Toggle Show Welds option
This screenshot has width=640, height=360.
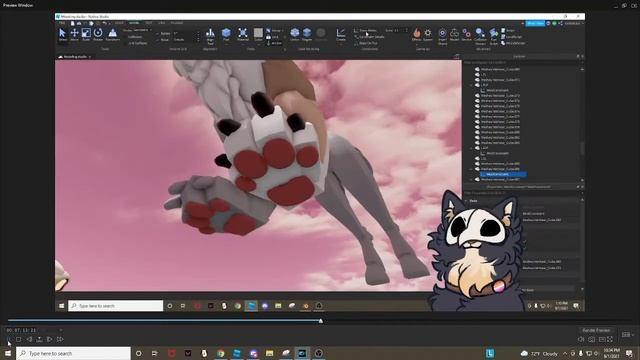click(x=365, y=31)
